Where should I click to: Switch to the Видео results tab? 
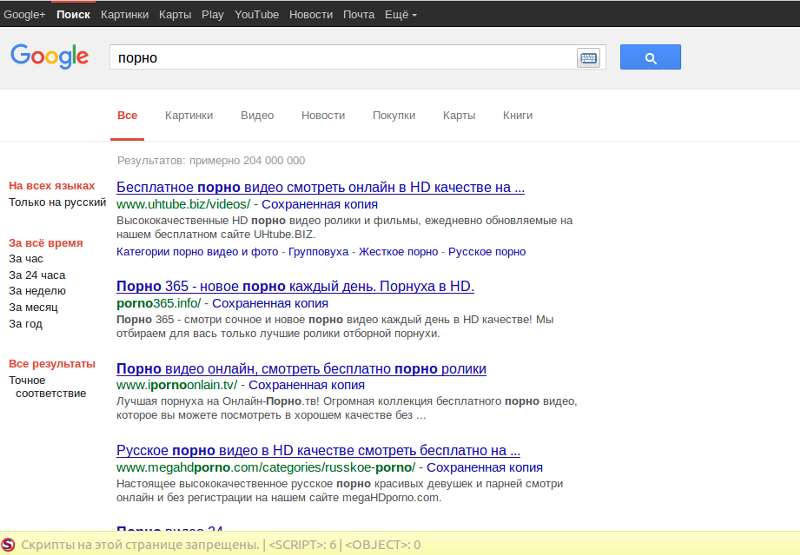pos(257,116)
